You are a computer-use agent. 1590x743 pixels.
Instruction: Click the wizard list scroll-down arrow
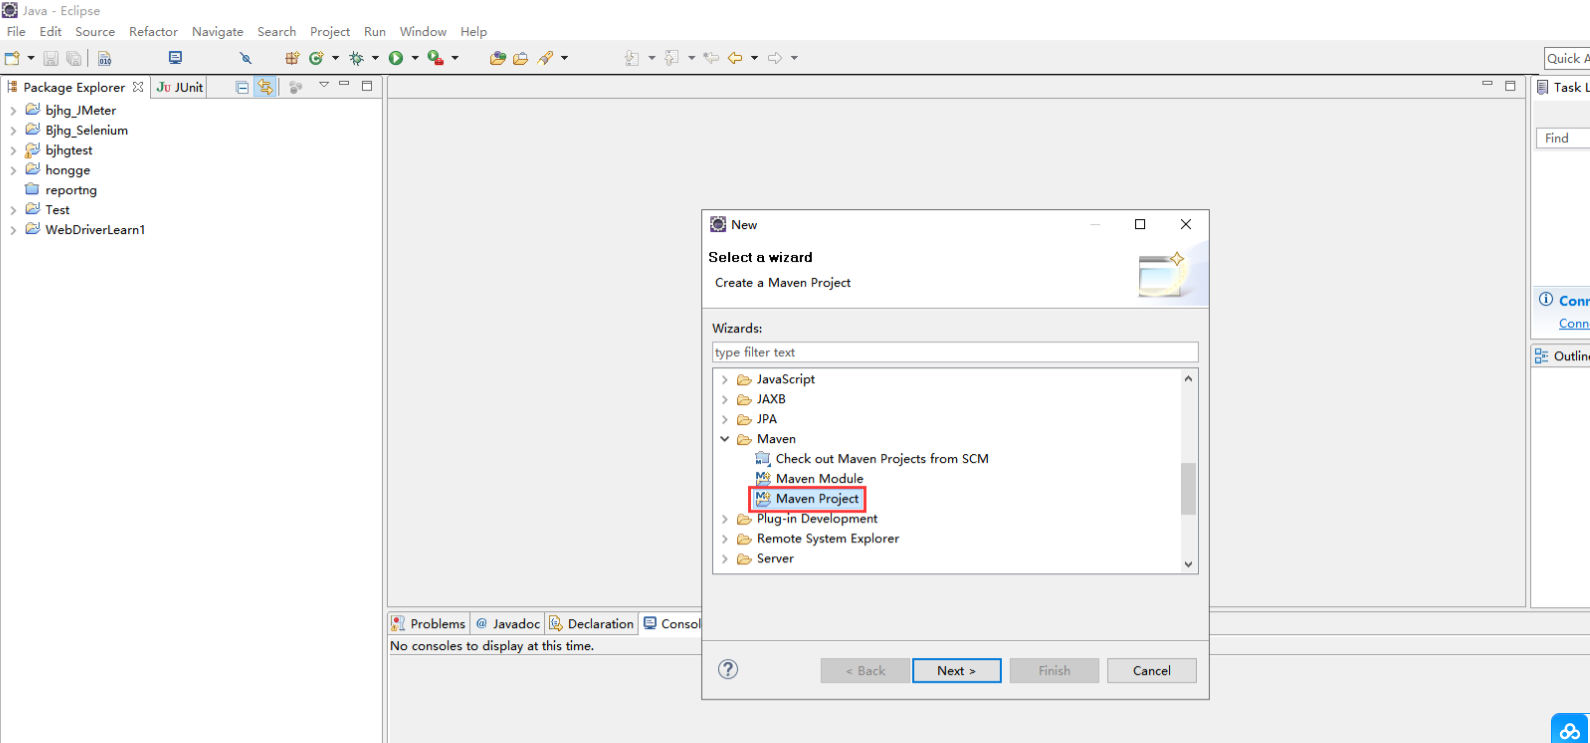(x=1188, y=564)
